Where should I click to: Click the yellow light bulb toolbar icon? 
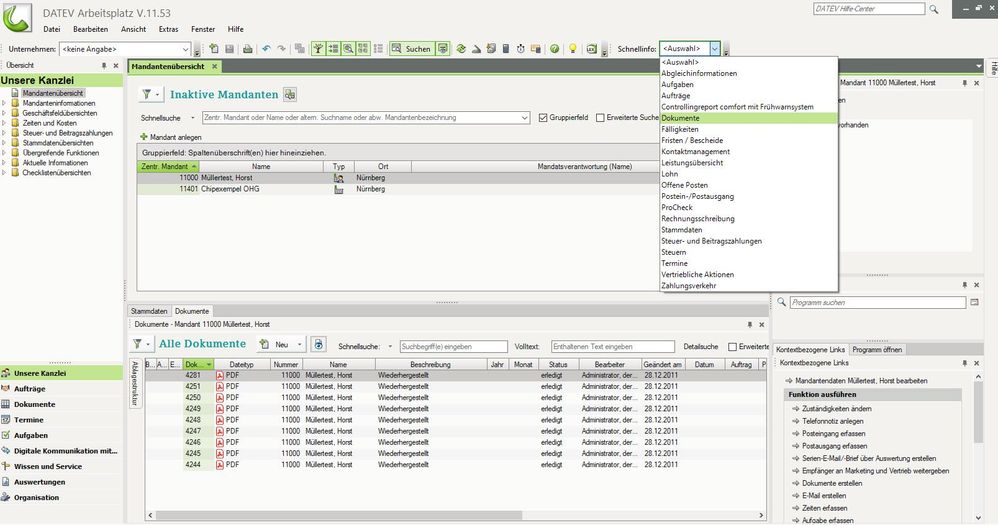[x=572, y=49]
